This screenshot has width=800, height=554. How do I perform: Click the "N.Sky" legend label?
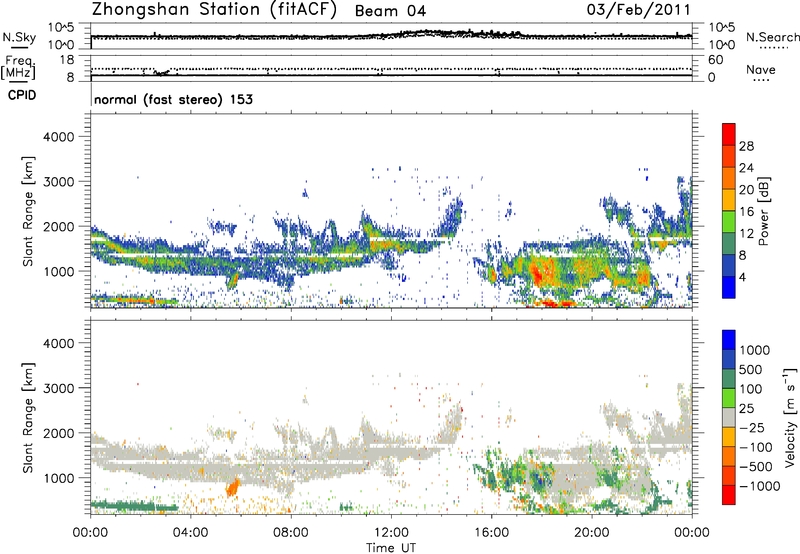click(19, 37)
